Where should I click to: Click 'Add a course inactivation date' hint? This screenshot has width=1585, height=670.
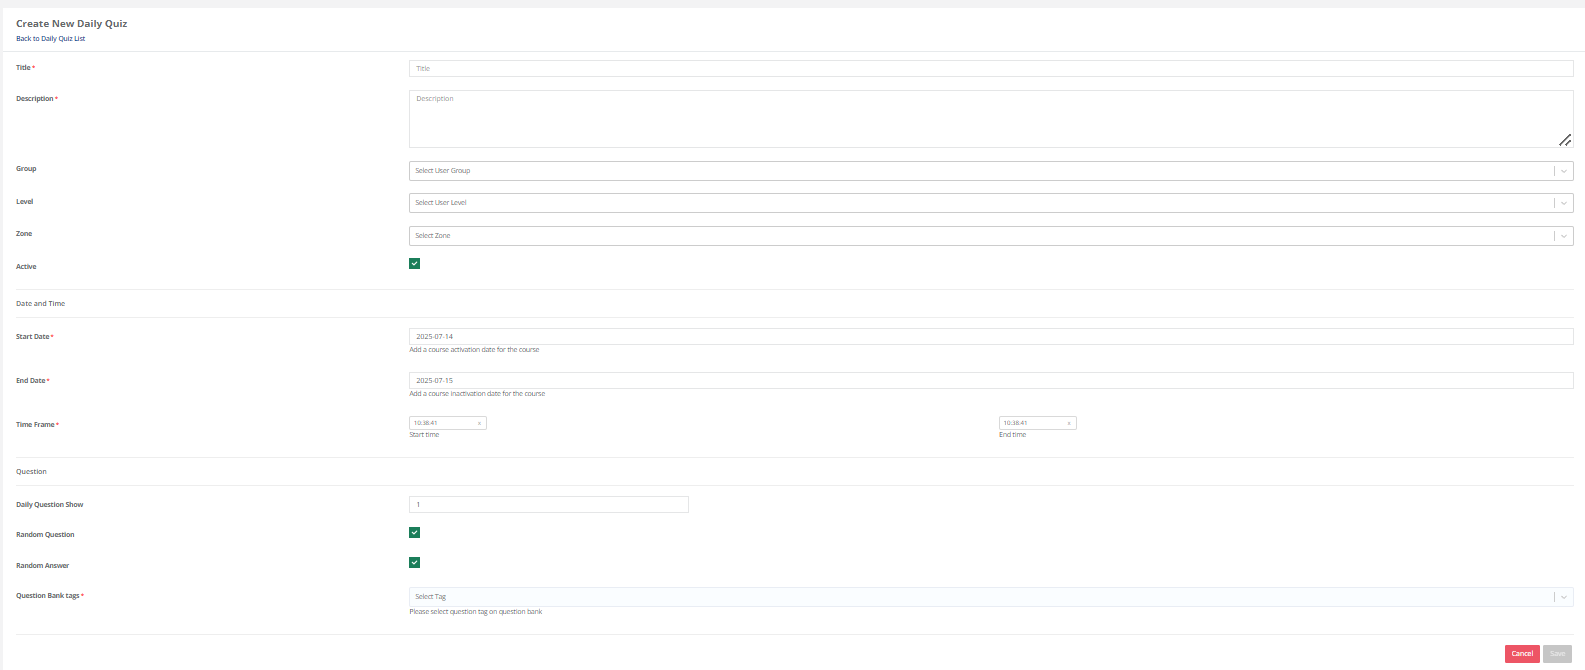pyautogui.click(x=477, y=394)
